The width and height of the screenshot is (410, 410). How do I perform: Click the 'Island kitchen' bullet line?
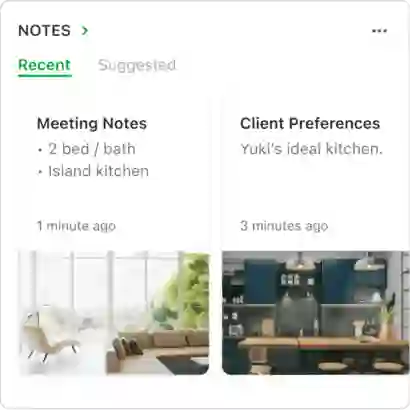coord(93,171)
